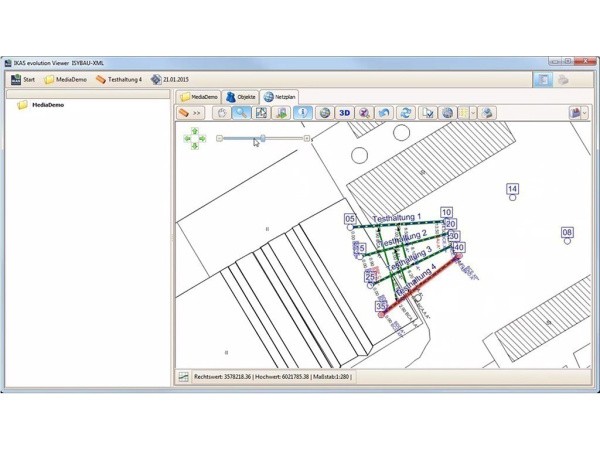Click the 3D view button
This screenshot has width=600, height=450.
click(344, 113)
